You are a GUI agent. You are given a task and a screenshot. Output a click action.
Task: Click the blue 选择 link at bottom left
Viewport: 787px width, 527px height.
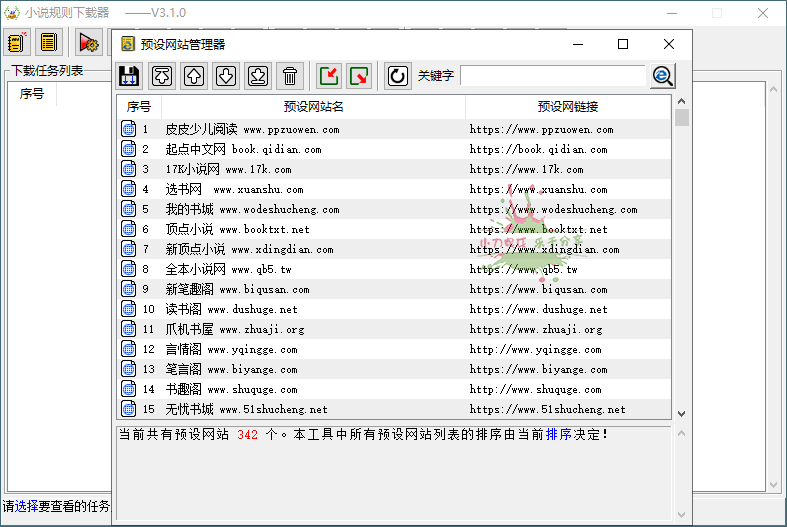[x=26, y=507]
